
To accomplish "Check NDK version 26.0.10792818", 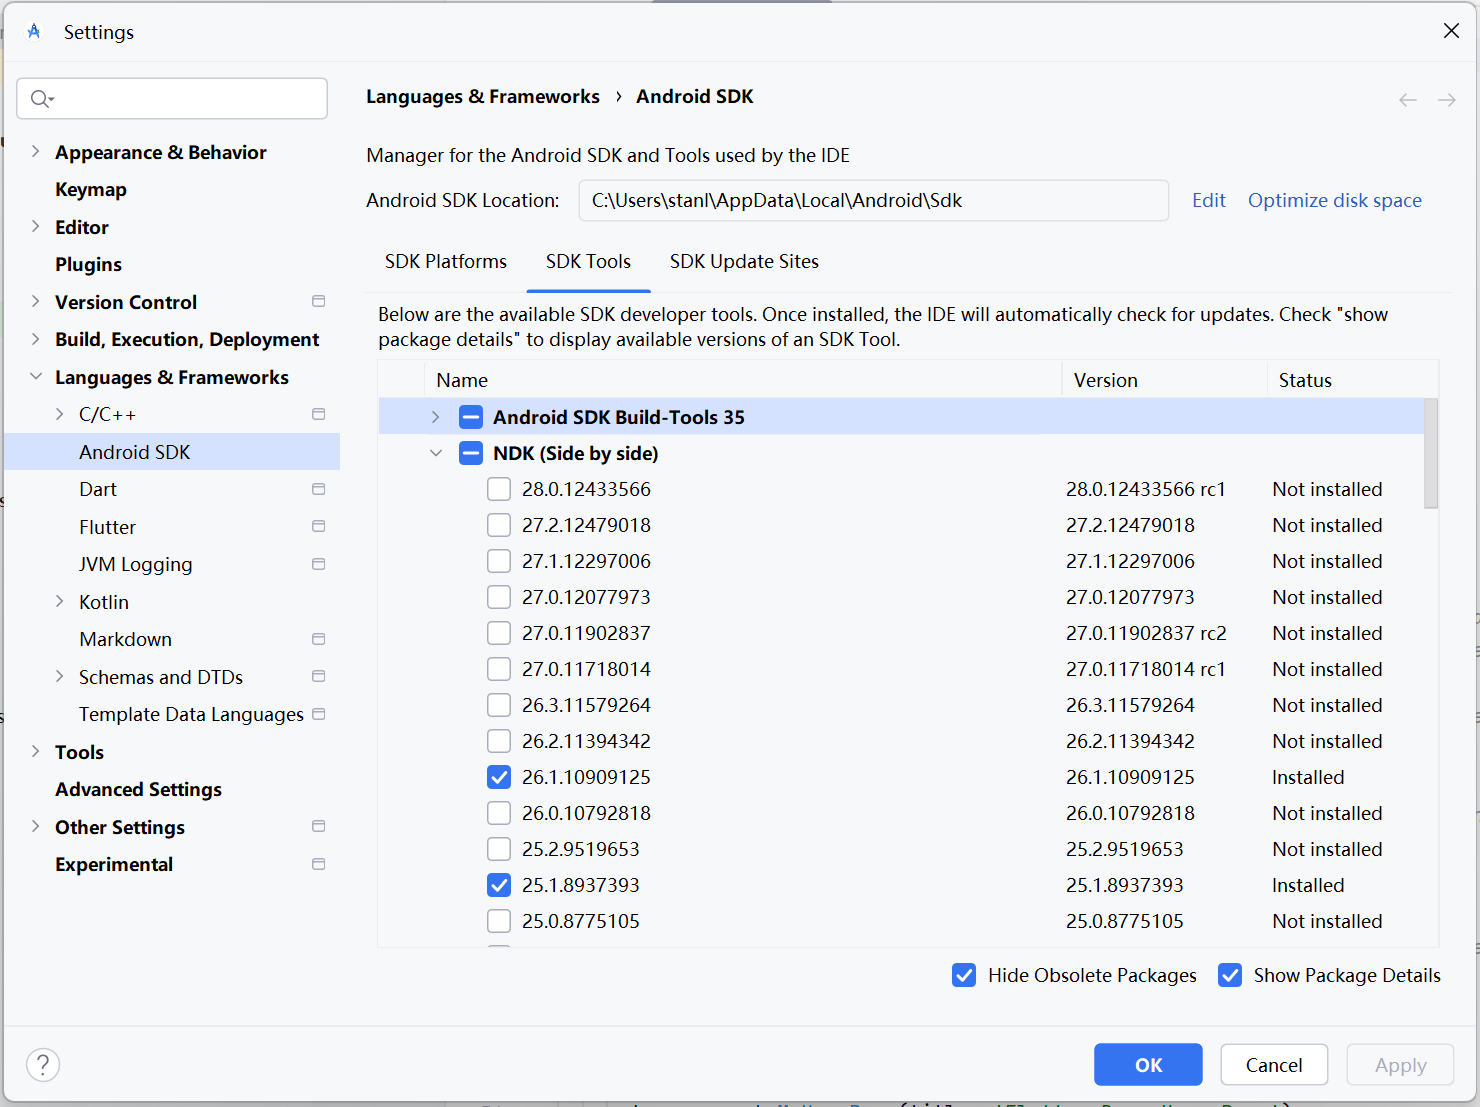I will pyautogui.click(x=499, y=813).
